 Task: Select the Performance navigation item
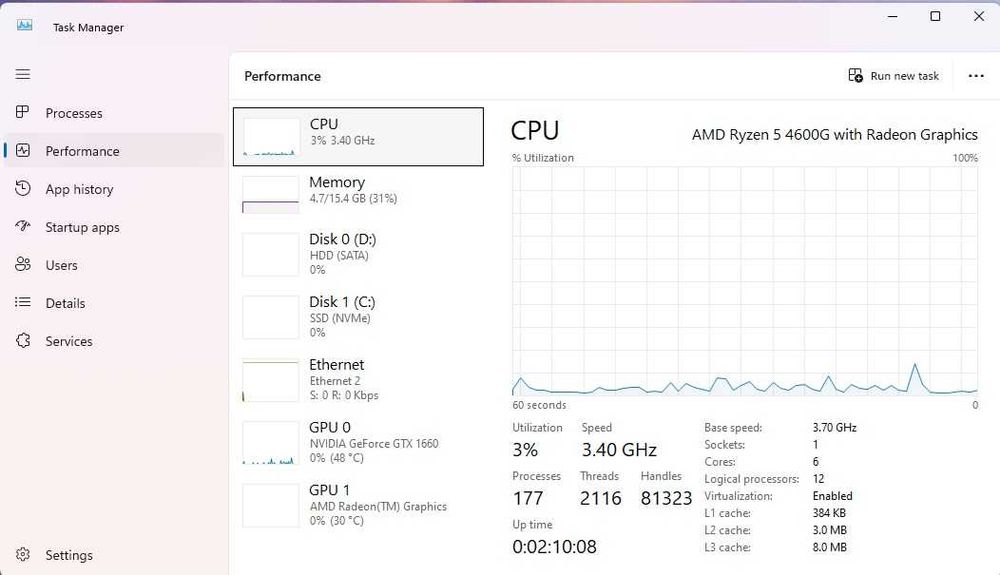(x=82, y=151)
